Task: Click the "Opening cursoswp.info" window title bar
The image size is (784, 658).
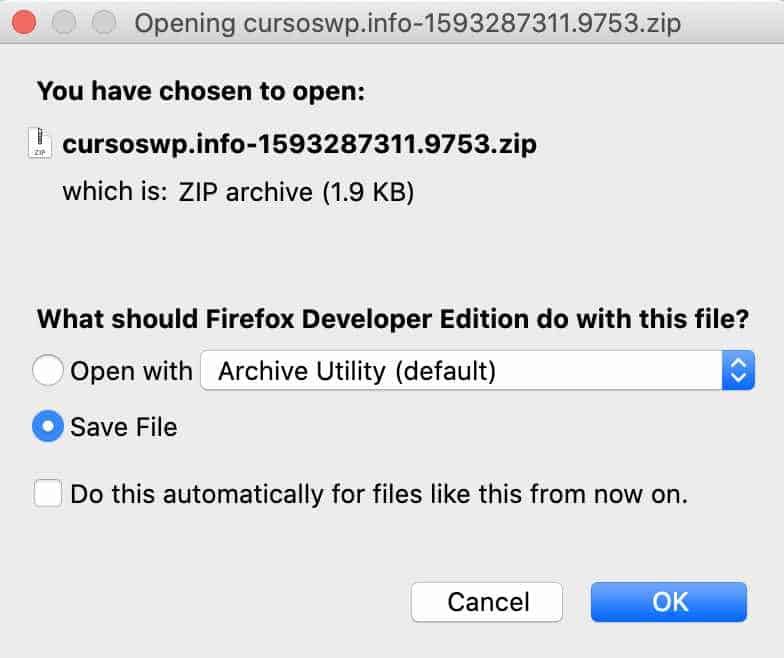Action: pos(407,22)
